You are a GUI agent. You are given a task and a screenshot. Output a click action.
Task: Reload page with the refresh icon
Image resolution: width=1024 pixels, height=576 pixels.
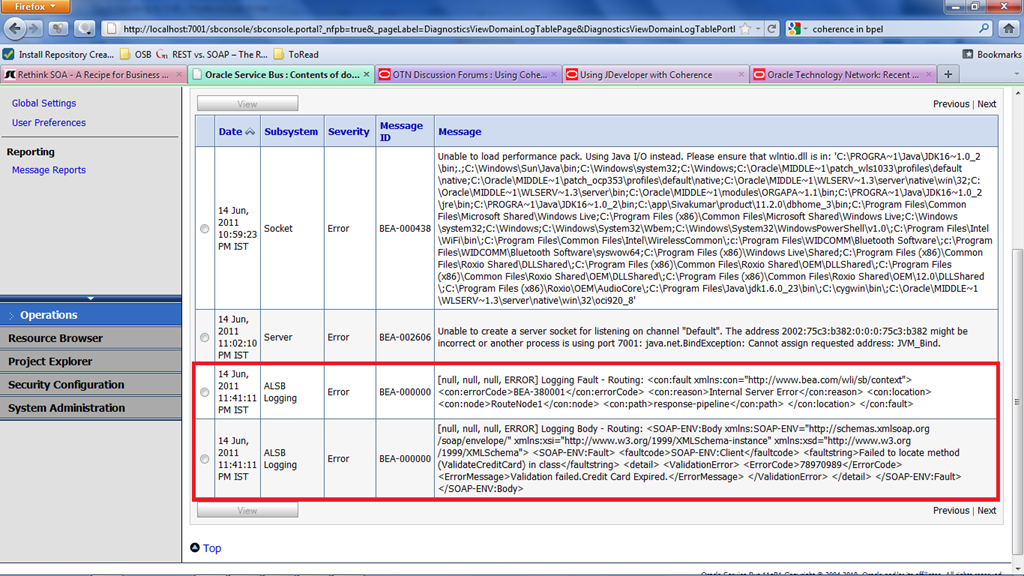(x=773, y=29)
